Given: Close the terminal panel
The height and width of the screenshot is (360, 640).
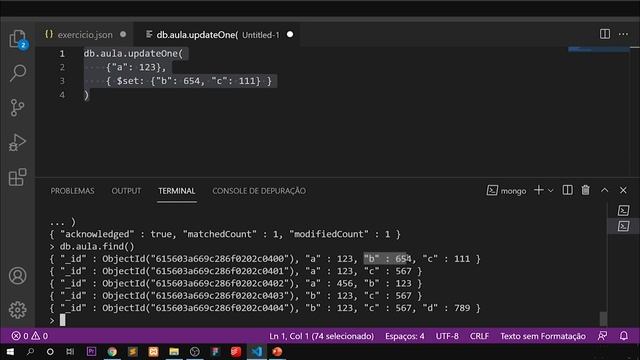Looking at the screenshot, I should click(623, 190).
